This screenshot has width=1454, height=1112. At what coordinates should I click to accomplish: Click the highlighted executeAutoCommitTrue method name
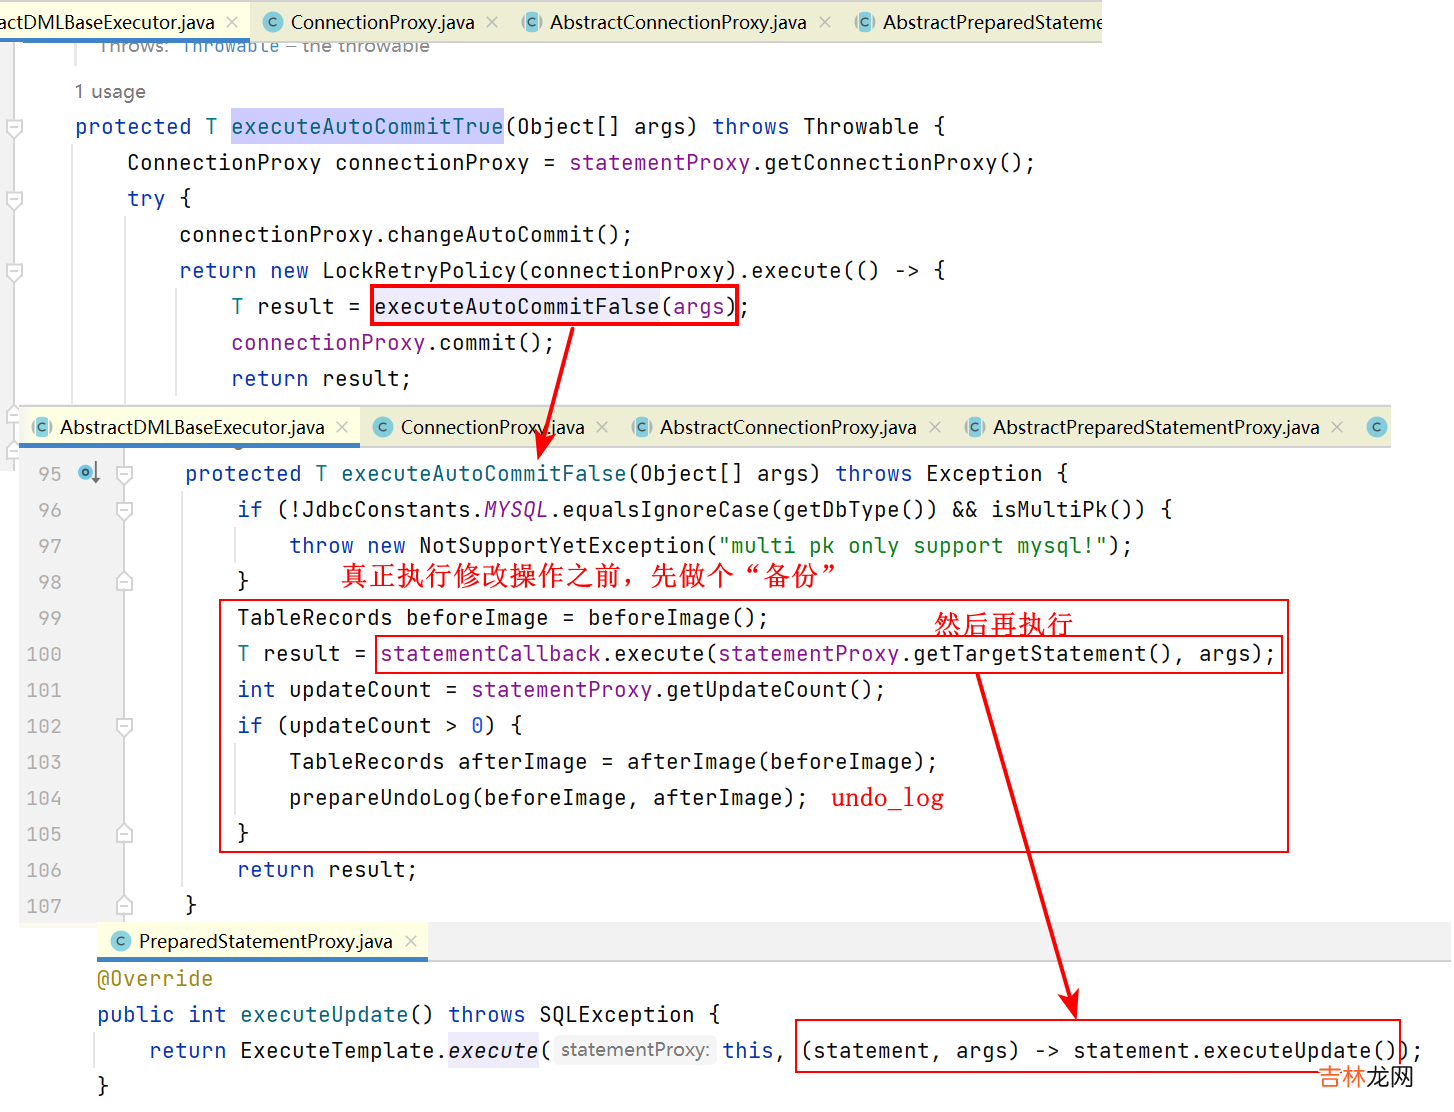[367, 127]
